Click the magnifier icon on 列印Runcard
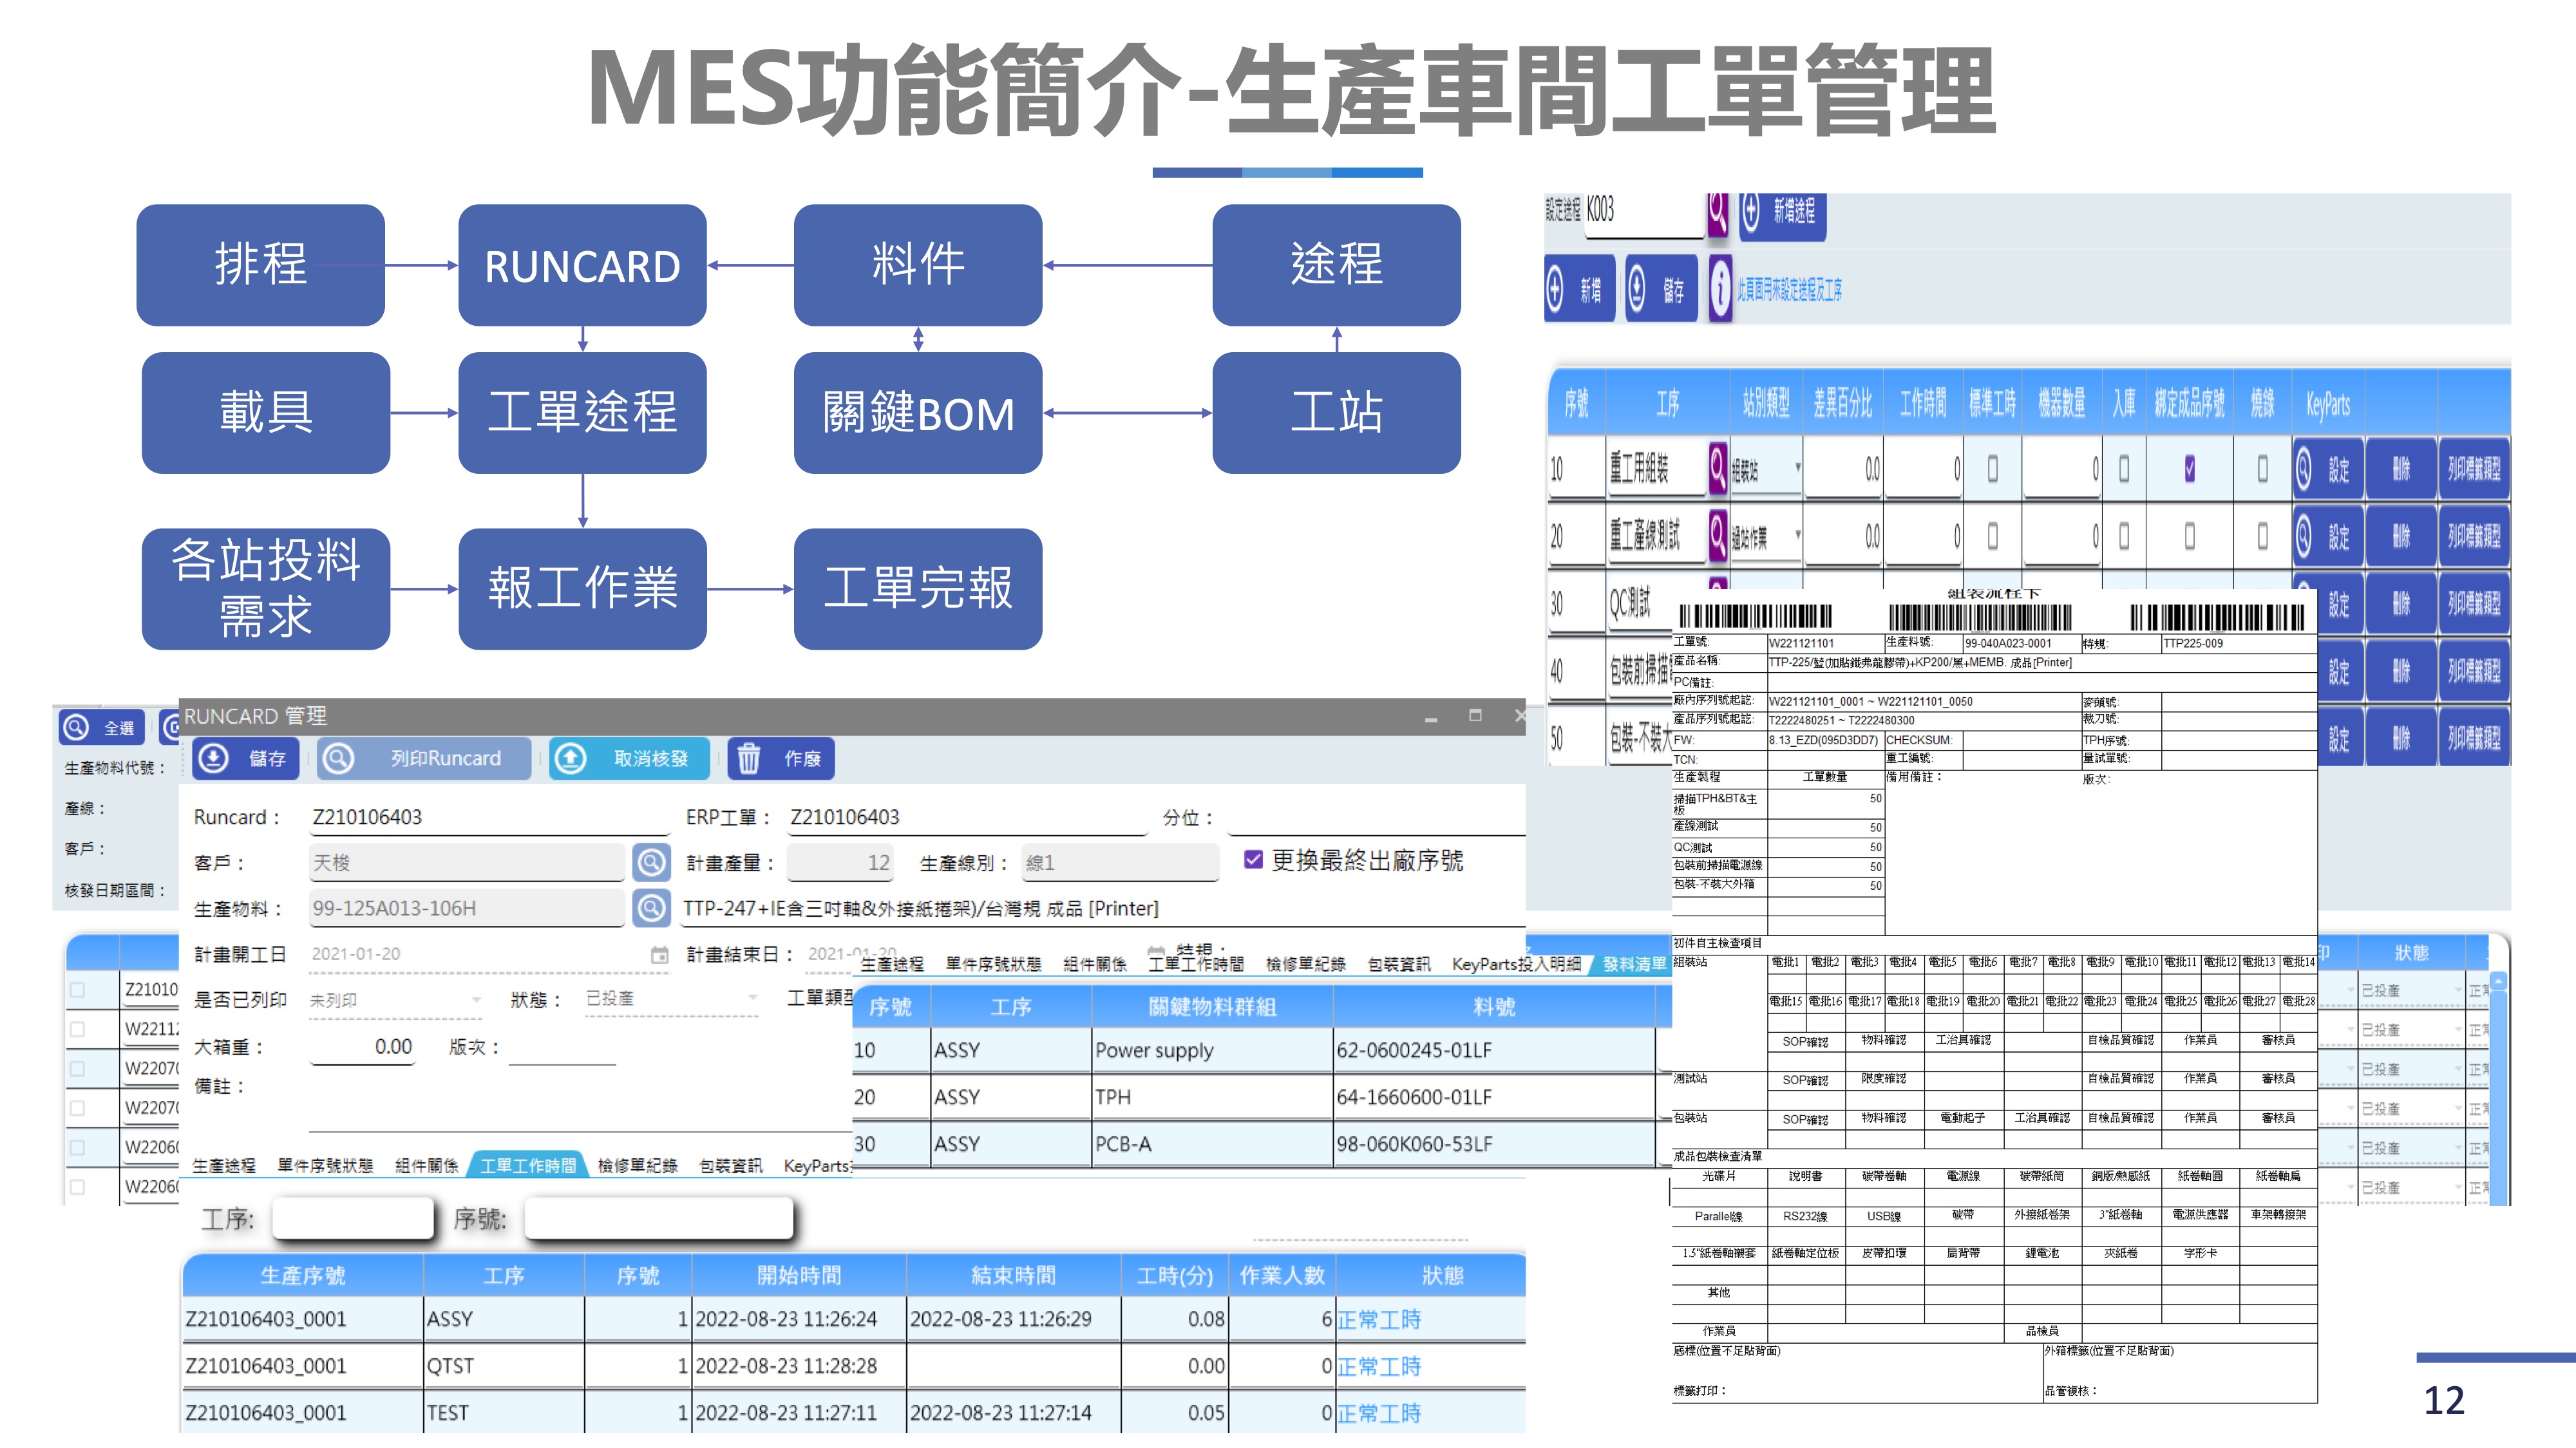 coord(338,759)
